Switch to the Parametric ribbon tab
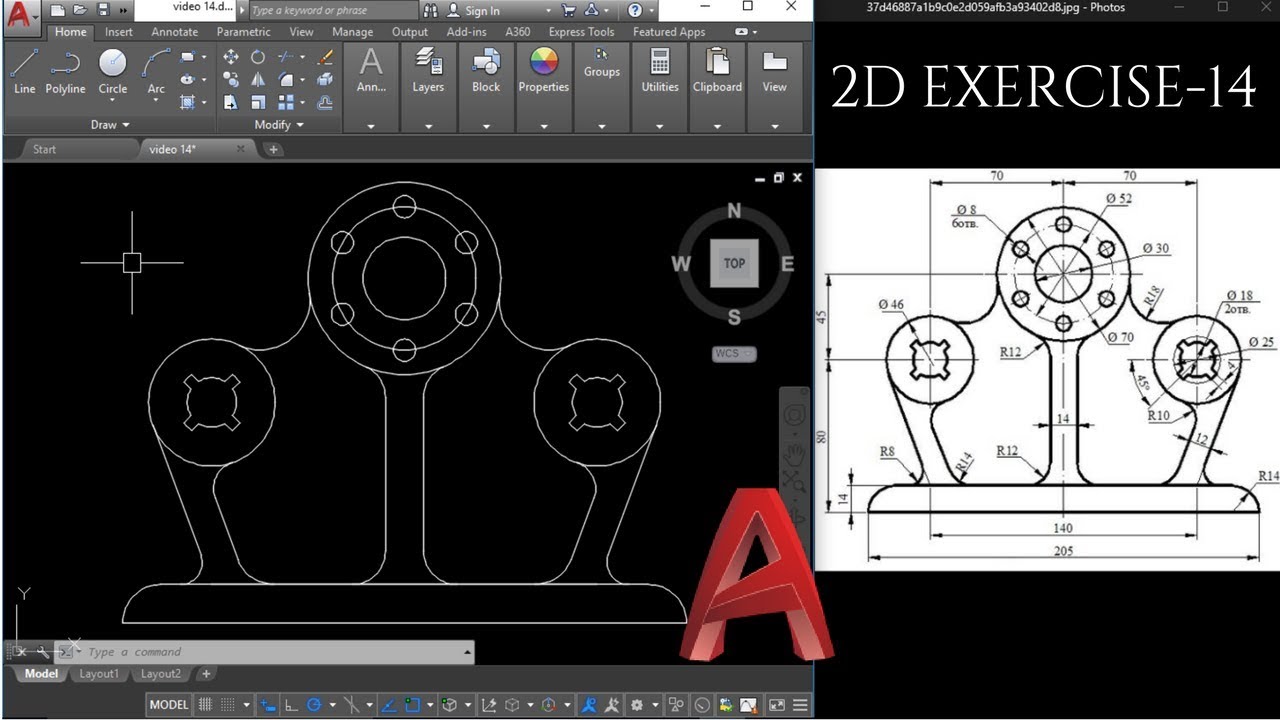The height and width of the screenshot is (720, 1280). coord(245,32)
